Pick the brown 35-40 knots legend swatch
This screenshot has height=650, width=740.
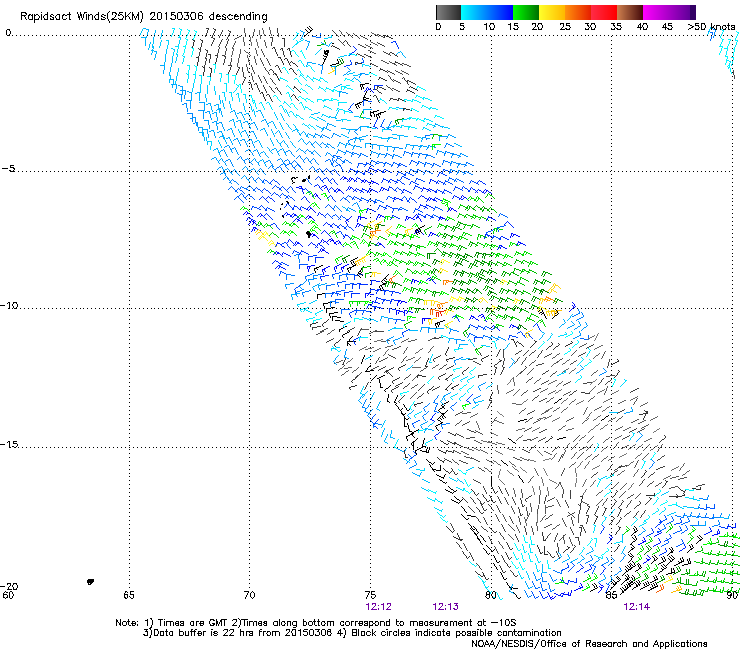630,12
